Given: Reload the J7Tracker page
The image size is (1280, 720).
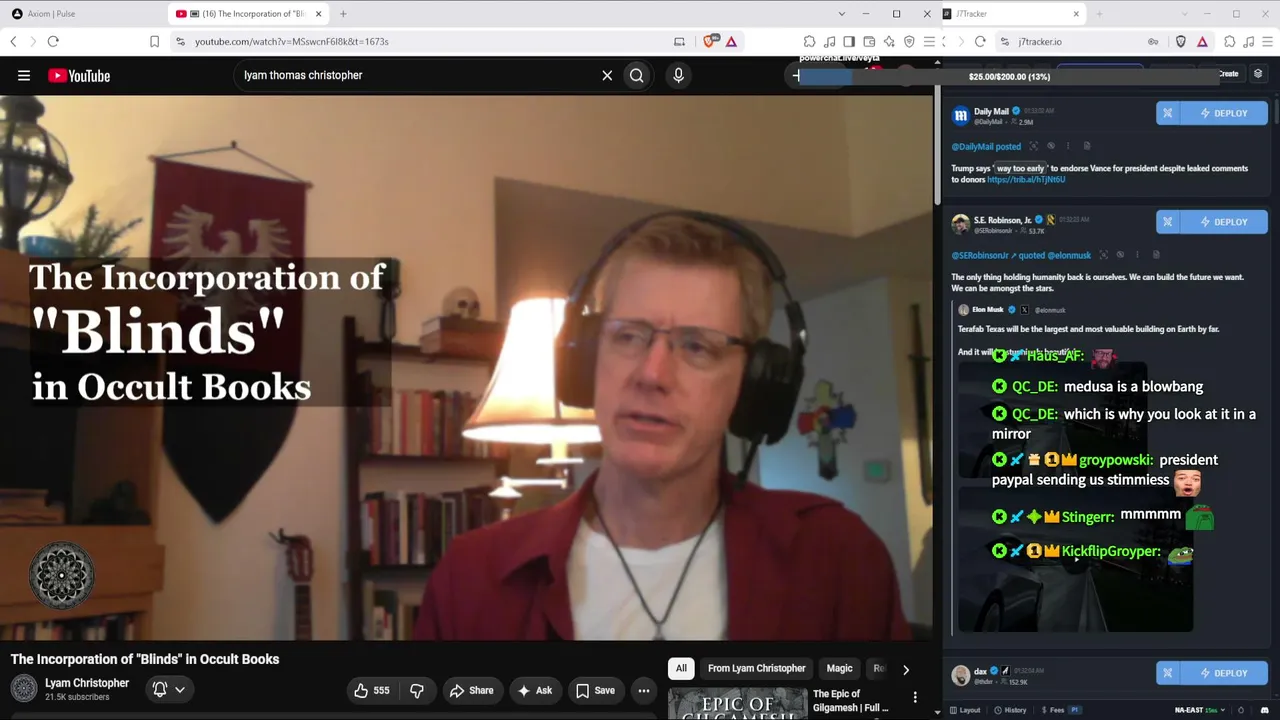Looking at the screenshot, I should [980, 41].
